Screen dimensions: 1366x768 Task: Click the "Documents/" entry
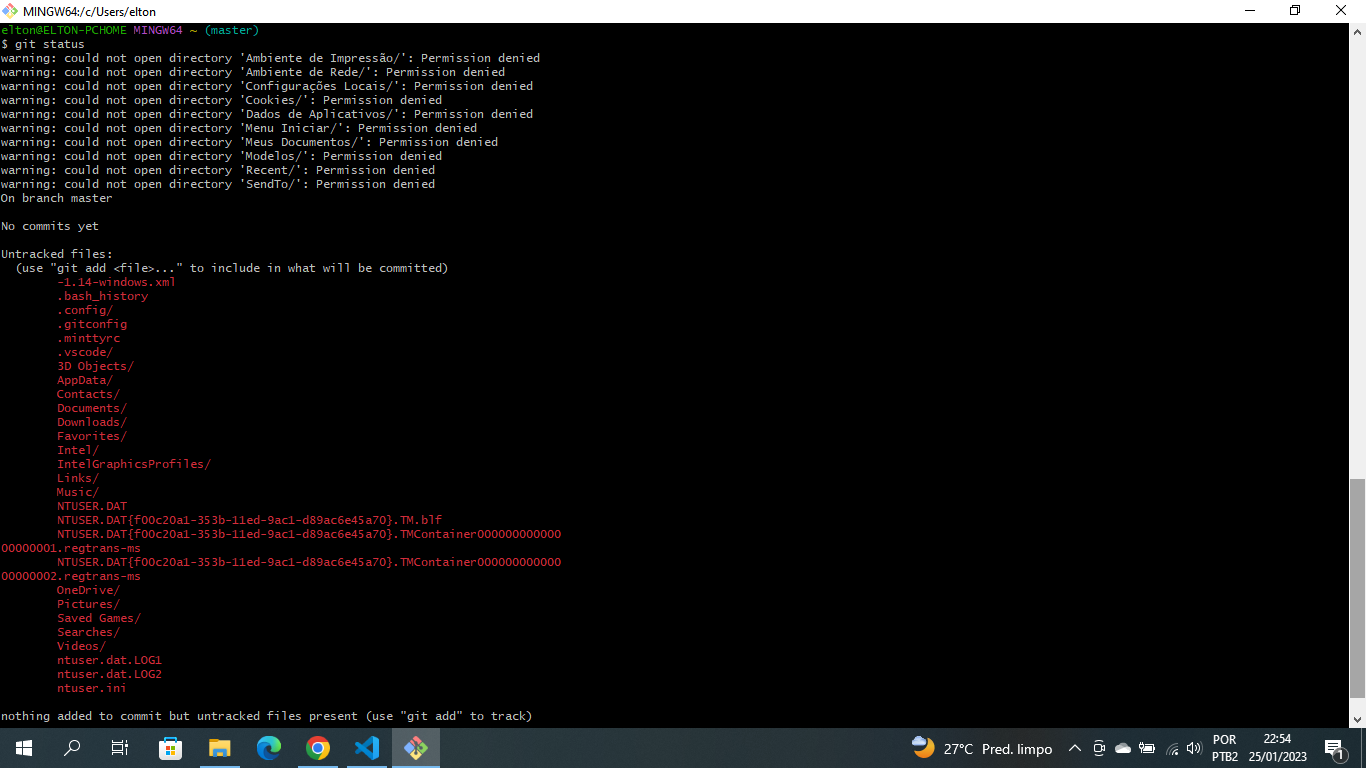tap(92, 408)
